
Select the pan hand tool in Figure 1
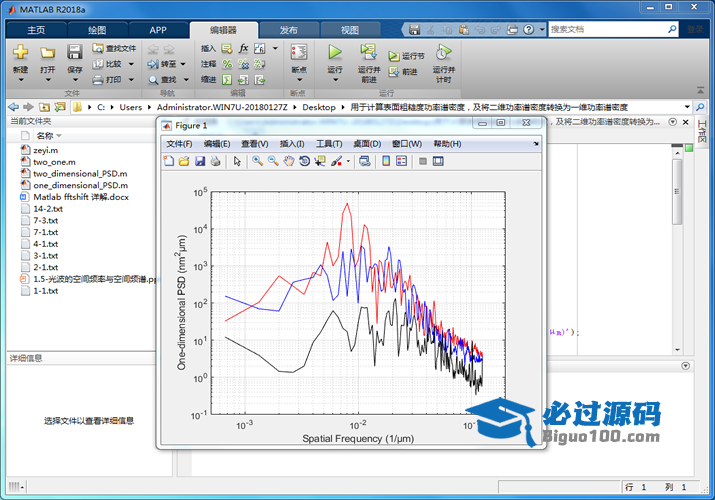(289, 161)
